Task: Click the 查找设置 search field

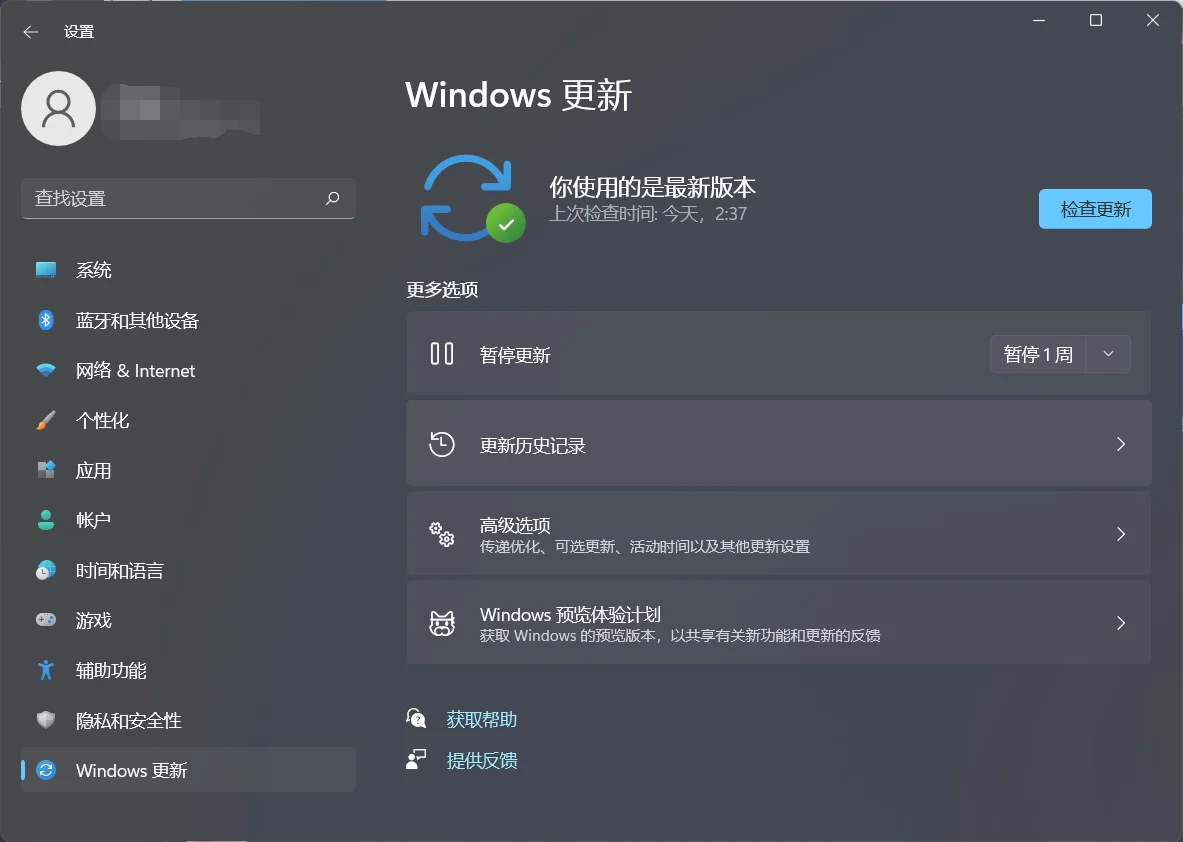Action: click(x=188, y=198)
